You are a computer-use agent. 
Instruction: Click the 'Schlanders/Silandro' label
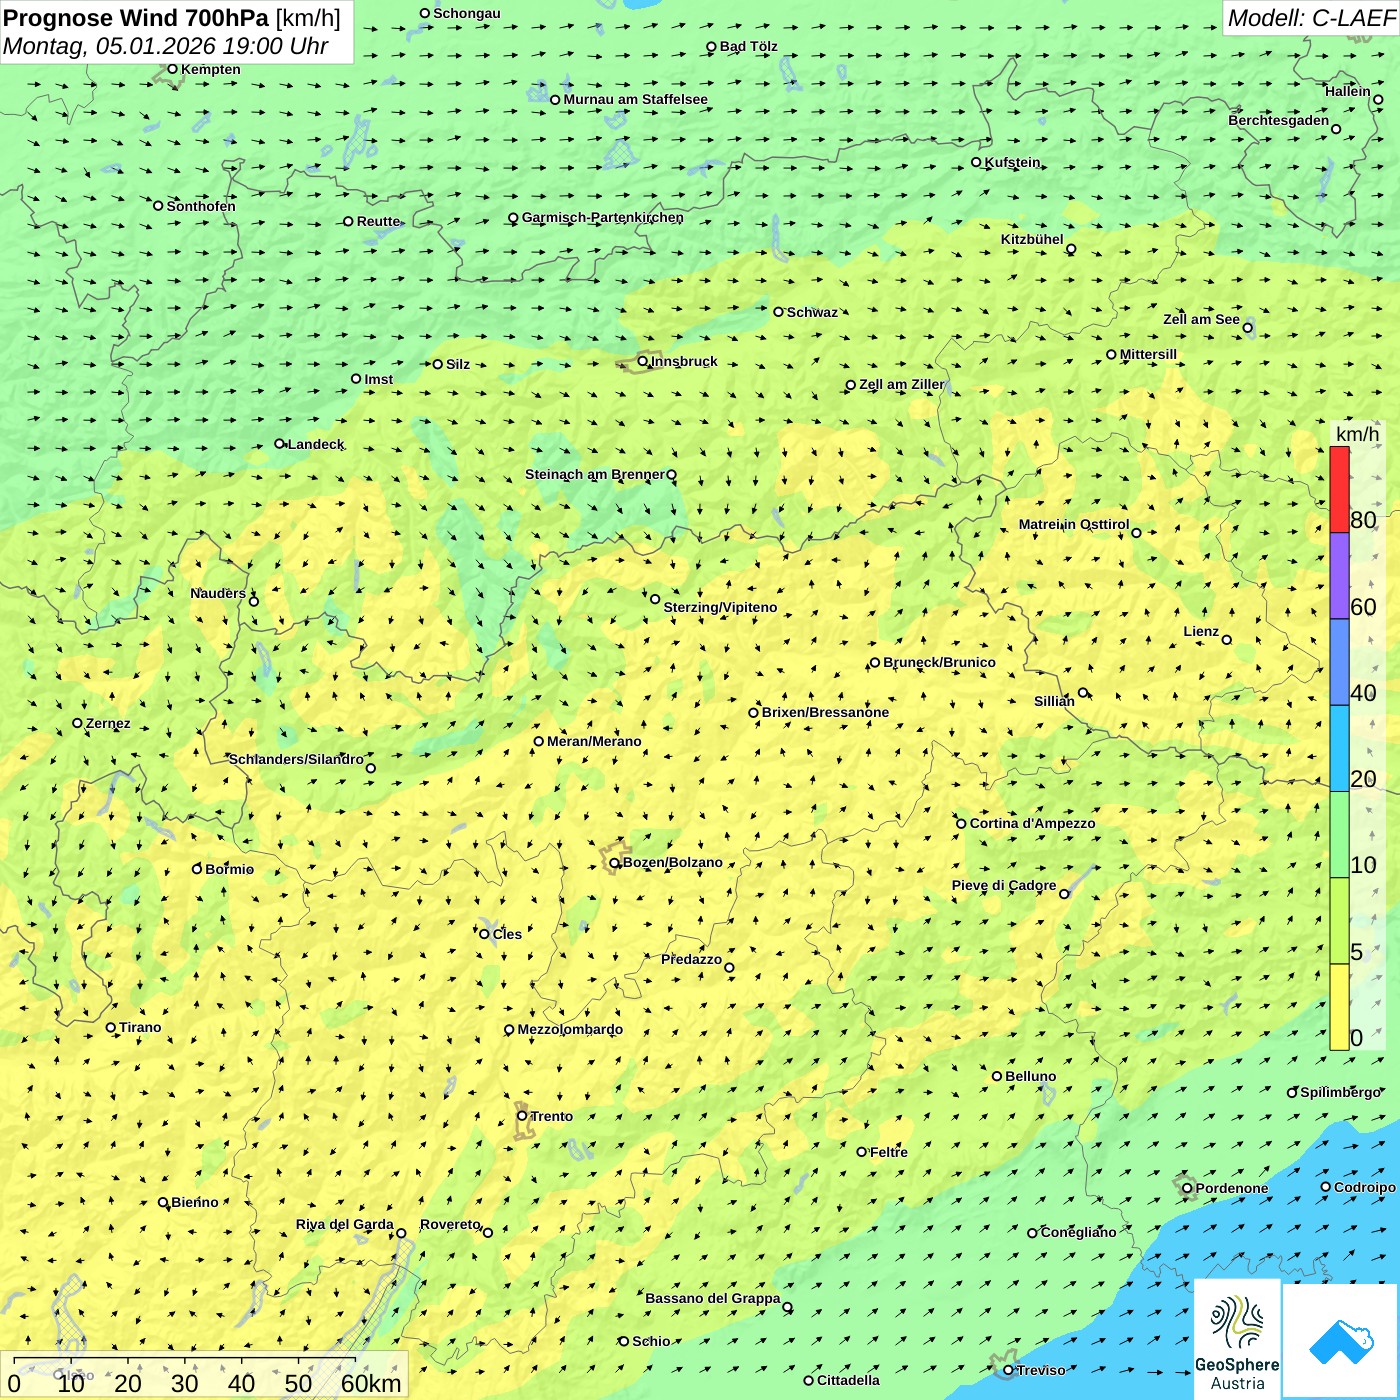coord(296,759)
